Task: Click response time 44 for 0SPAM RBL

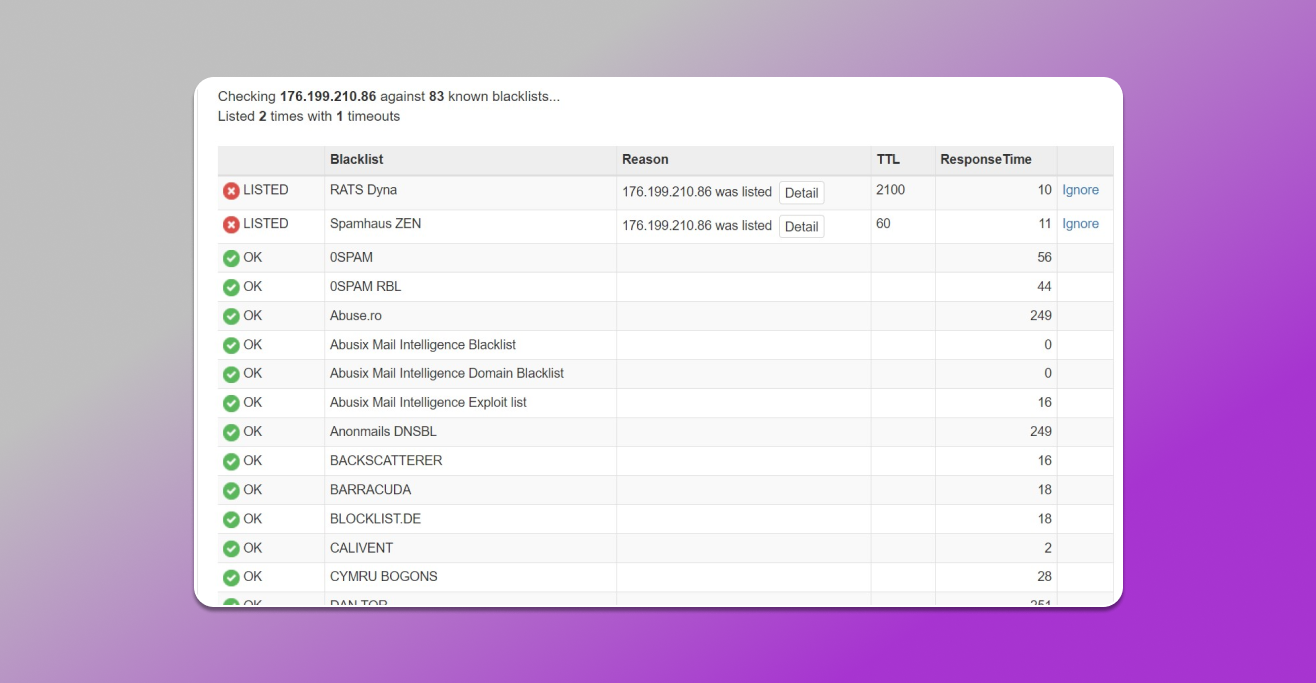Action: point(1044,286)
